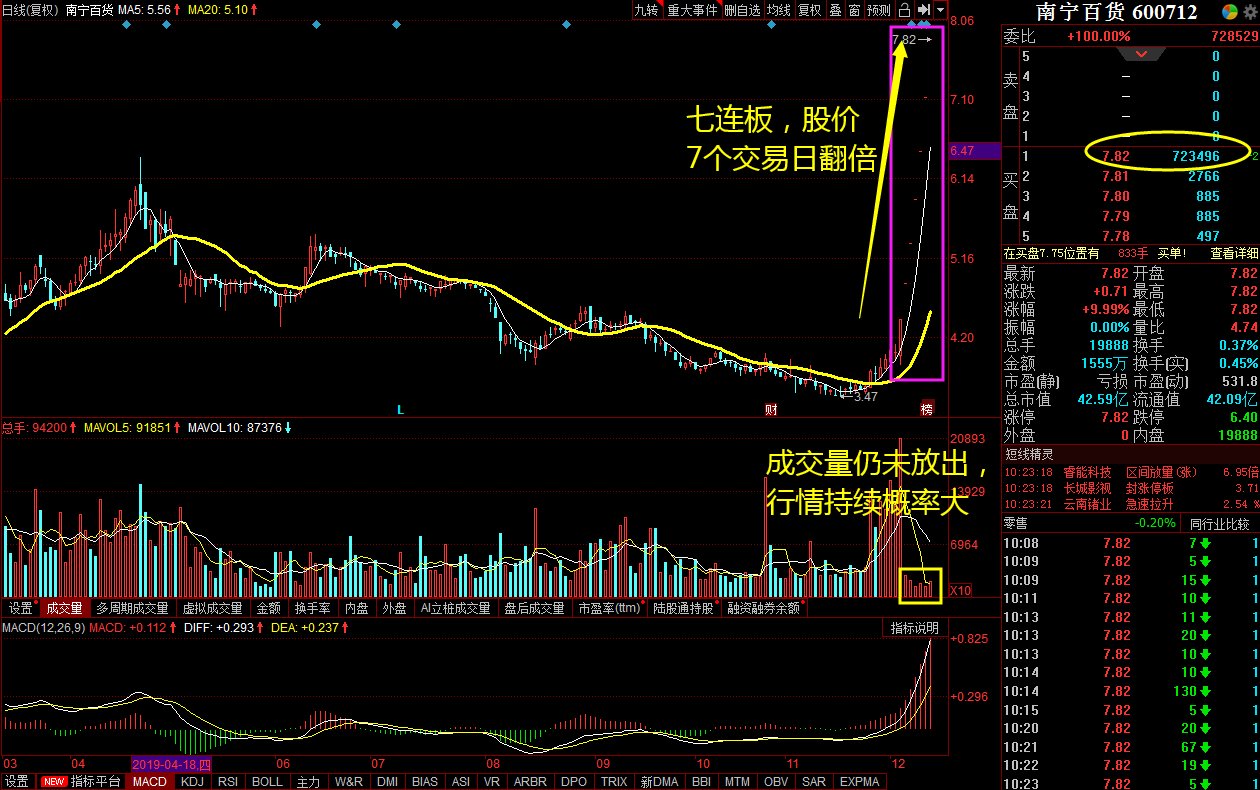
Task: Click the L marker below the candlestick chart
Action: point(400,410)
